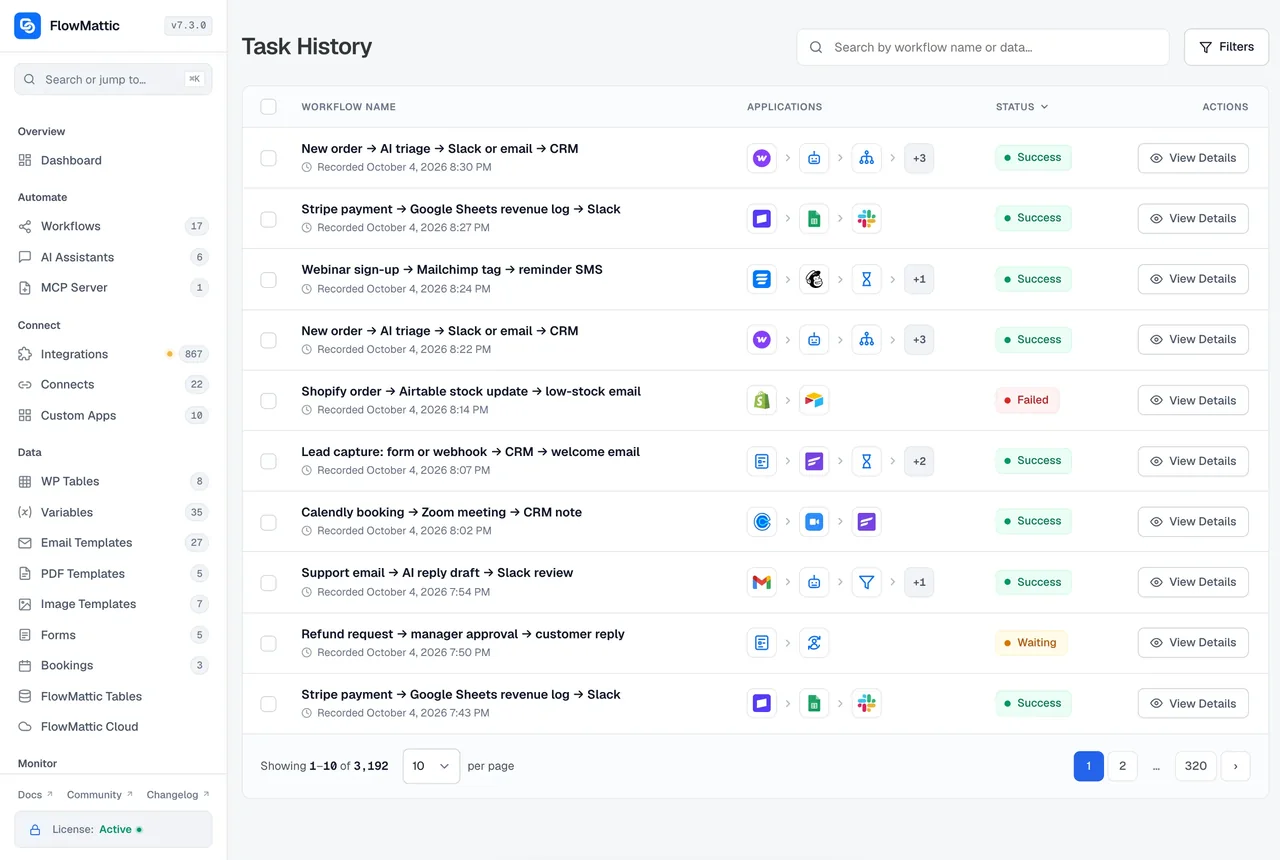
Task: View Details for the Refund request row
Action: (x=1193, y=643)
